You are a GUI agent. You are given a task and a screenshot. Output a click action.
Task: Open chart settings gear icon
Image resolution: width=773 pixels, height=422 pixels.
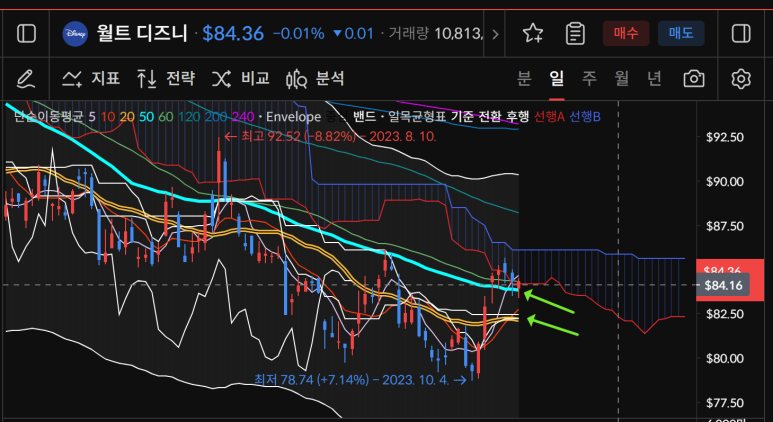[740, 79]
